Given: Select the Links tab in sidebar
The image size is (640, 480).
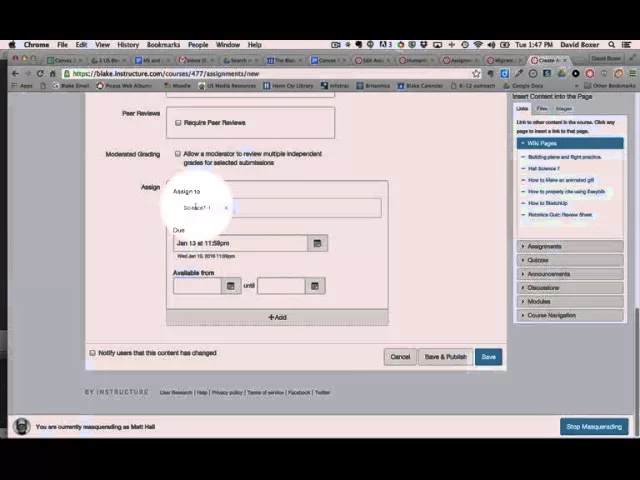Looking at the screenshot, I should click(522, 109).
